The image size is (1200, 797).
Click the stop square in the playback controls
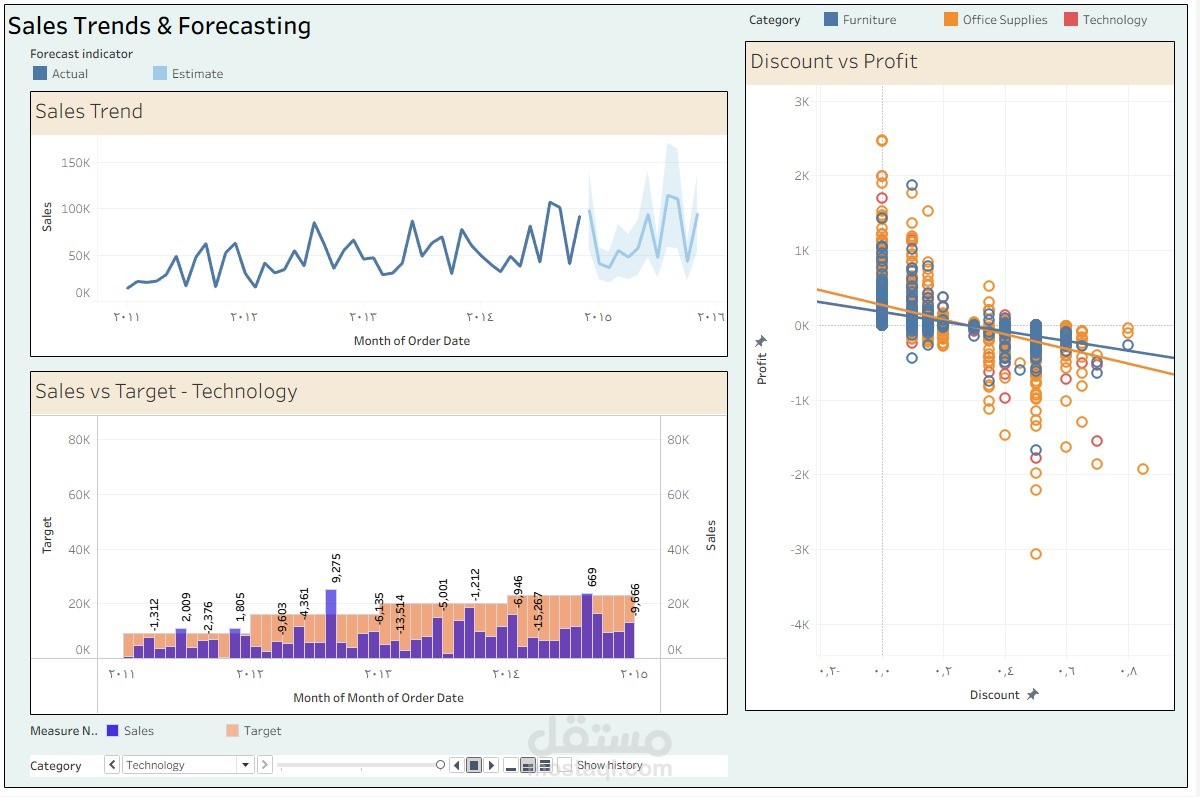(x=473, y=764)
